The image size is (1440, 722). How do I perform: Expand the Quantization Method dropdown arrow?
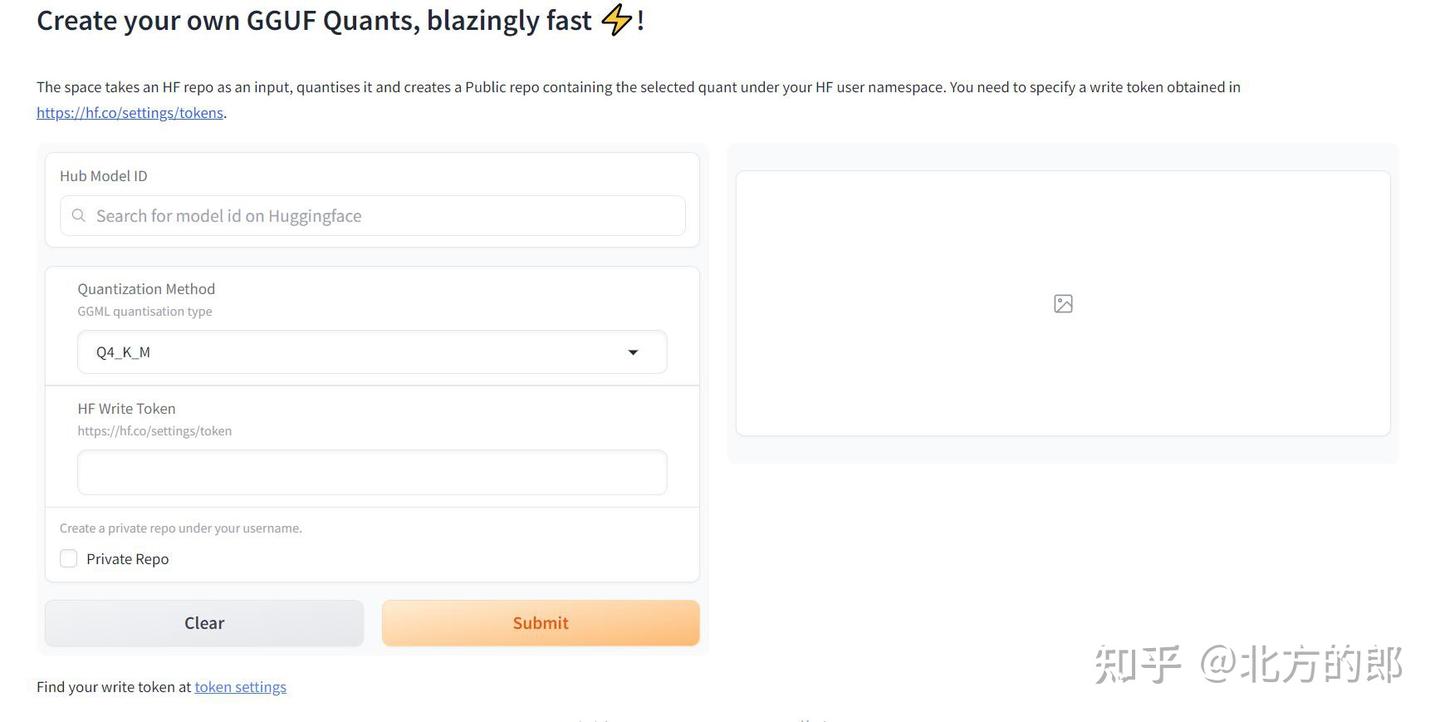[x=633, y=353]
